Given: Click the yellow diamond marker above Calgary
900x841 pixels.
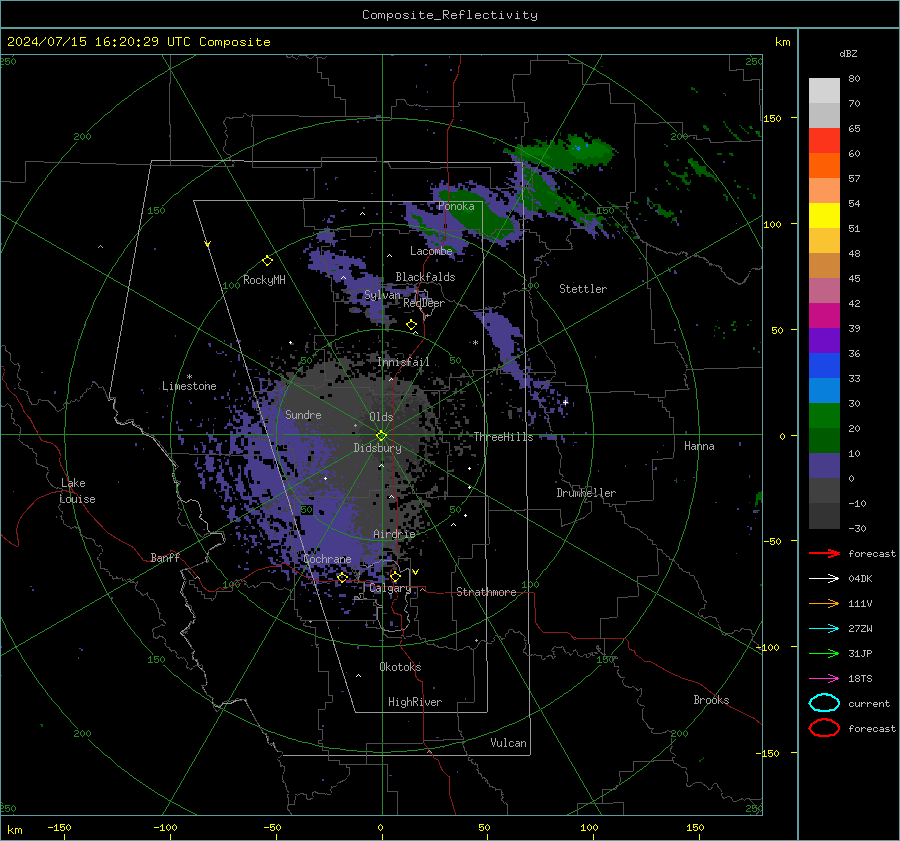Looking at the screenshot, I should coord(395,576).
